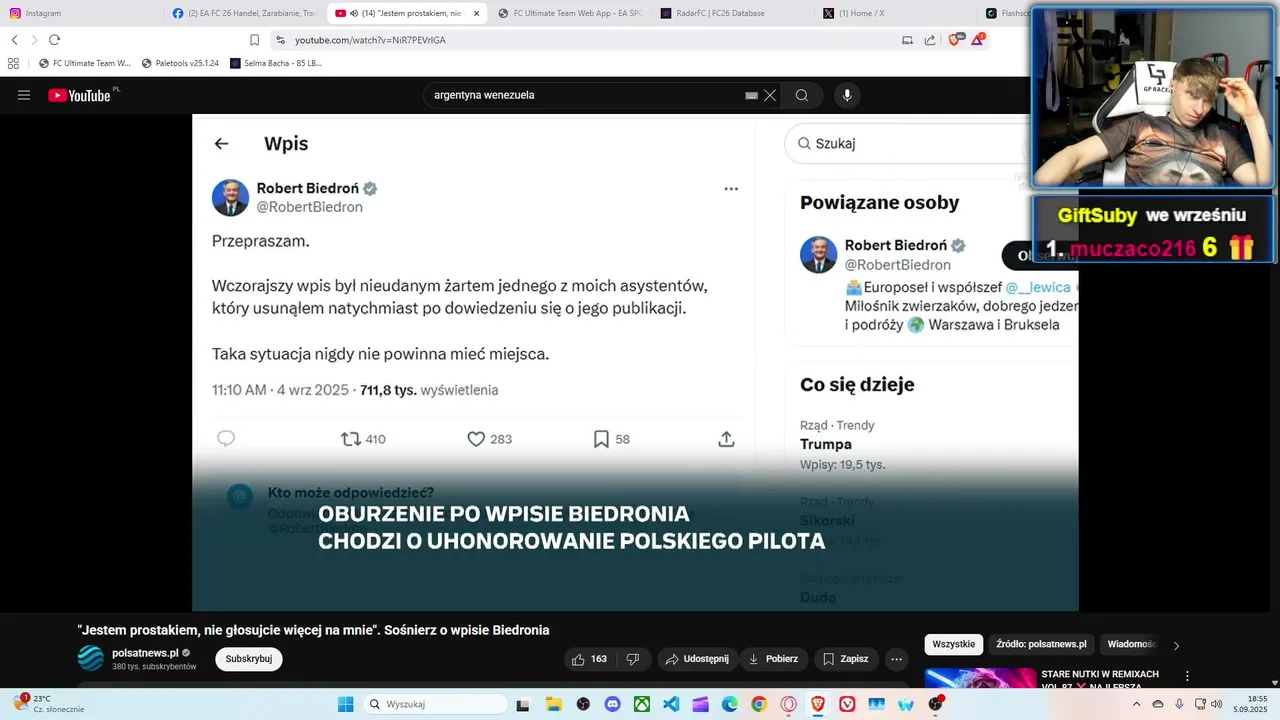The image size is (1280, 720).
Task: Open browser apps grid in bookmarks bar
Action: 13,63
